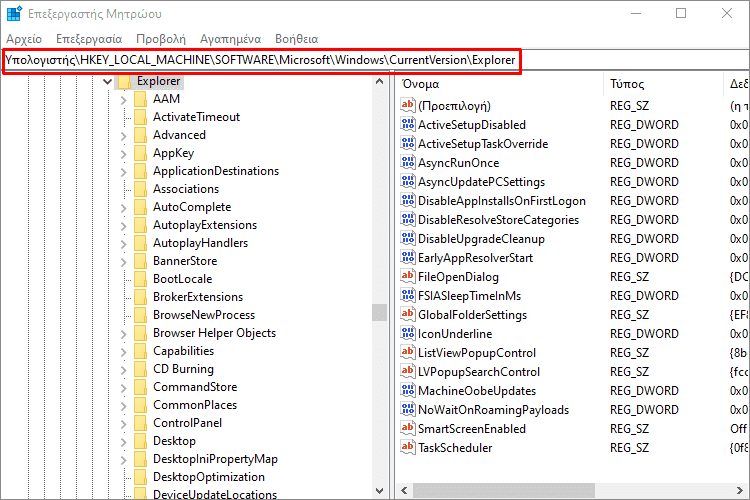The width and height of the screenshot is (750, 500).
Task: Click the icon beside EarlyAppResolverStart
Action: (408, 257)
